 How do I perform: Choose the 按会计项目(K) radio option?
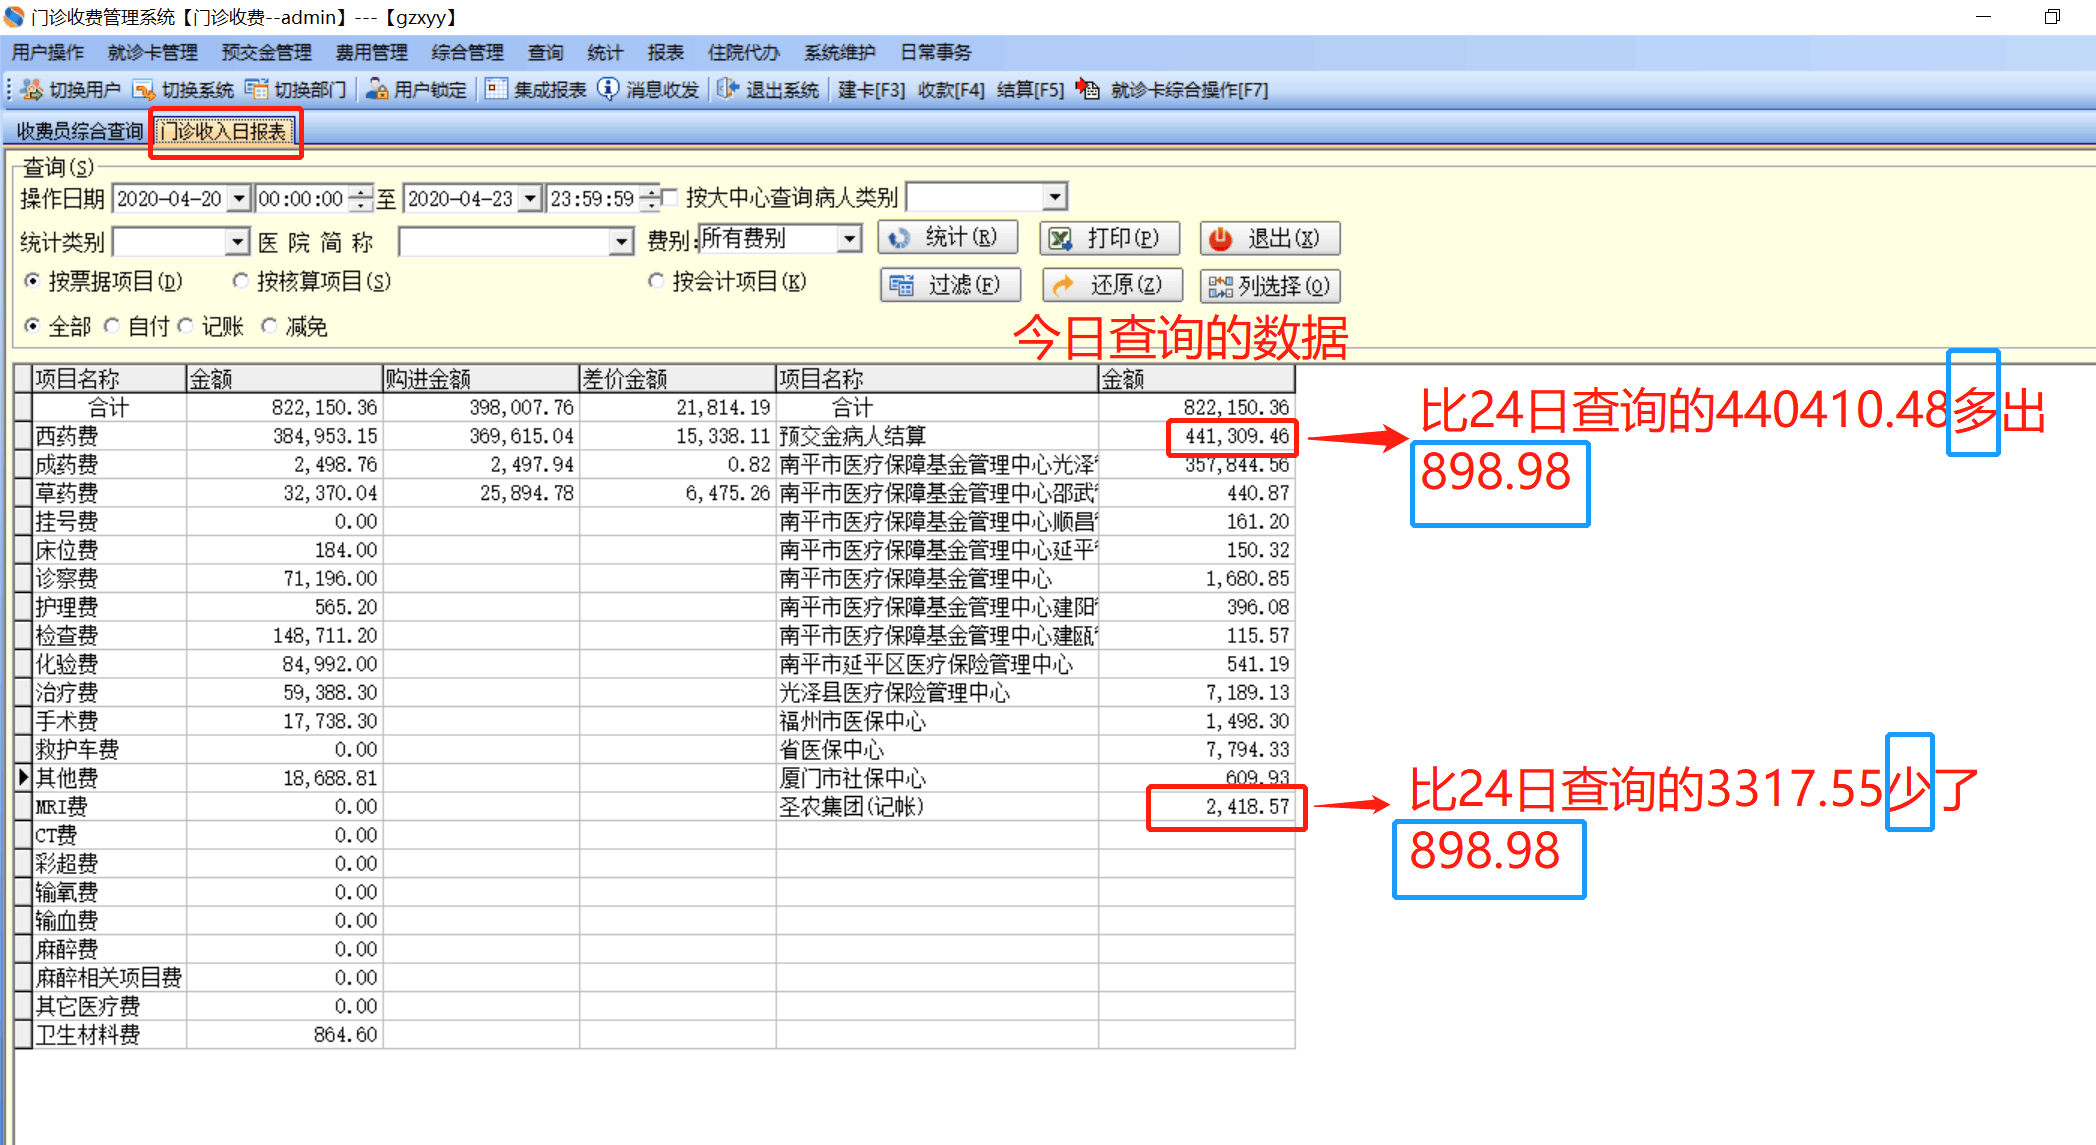click(656, 282)
